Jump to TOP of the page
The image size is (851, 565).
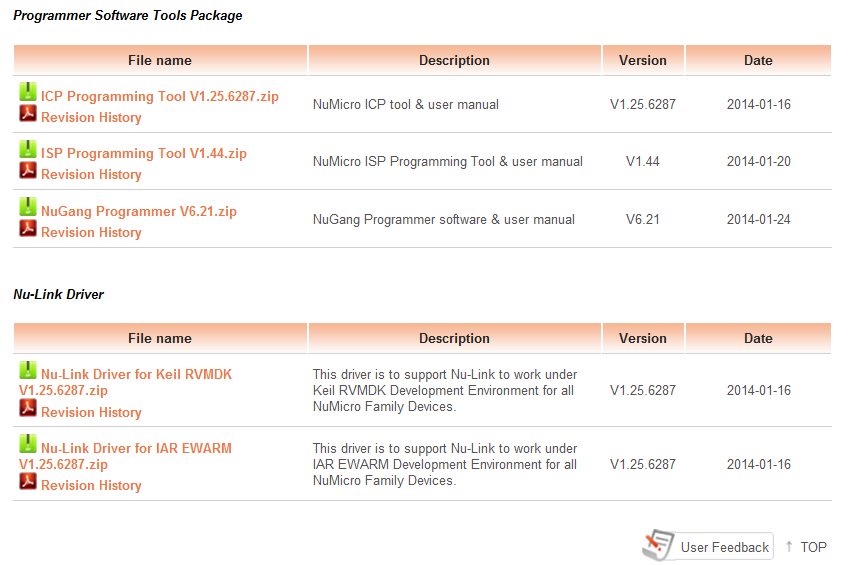pyautogui.click(x=806, y=547)
